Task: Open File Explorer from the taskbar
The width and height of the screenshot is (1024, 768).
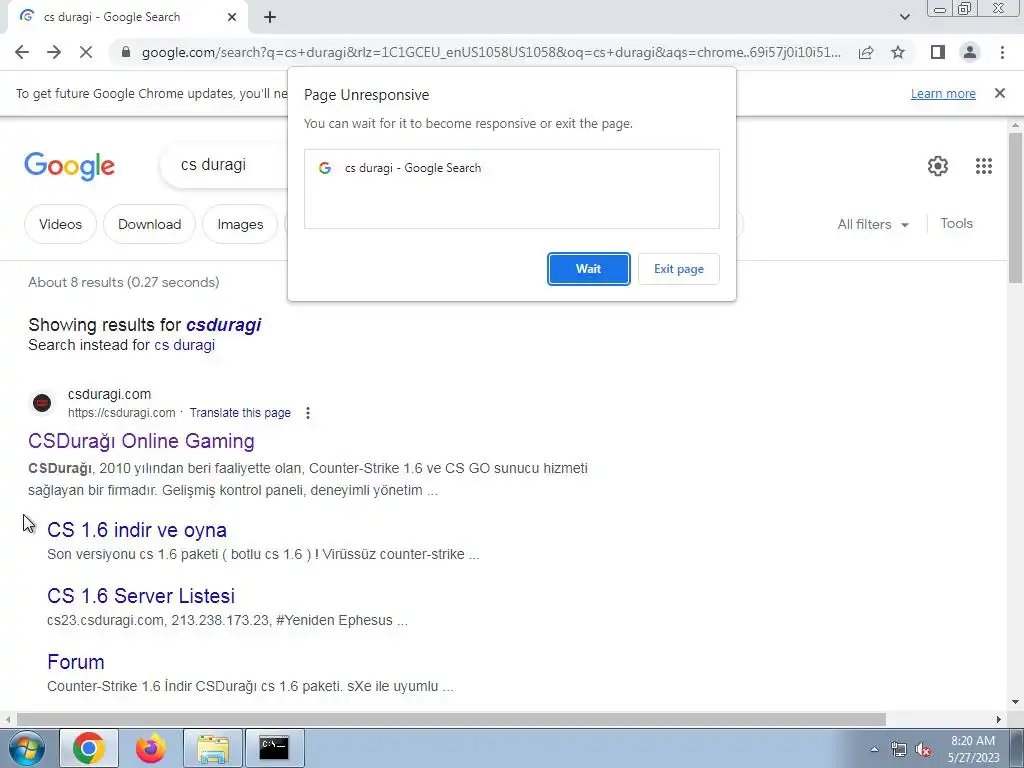Action: coord(213,748)
